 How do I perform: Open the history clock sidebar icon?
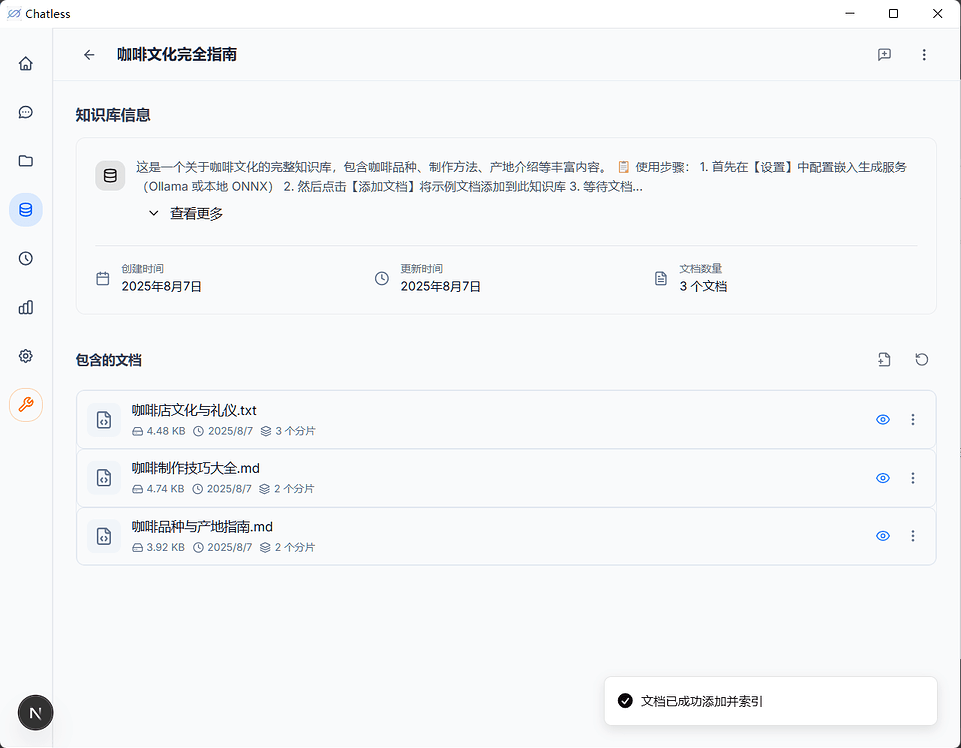[25, 258]
